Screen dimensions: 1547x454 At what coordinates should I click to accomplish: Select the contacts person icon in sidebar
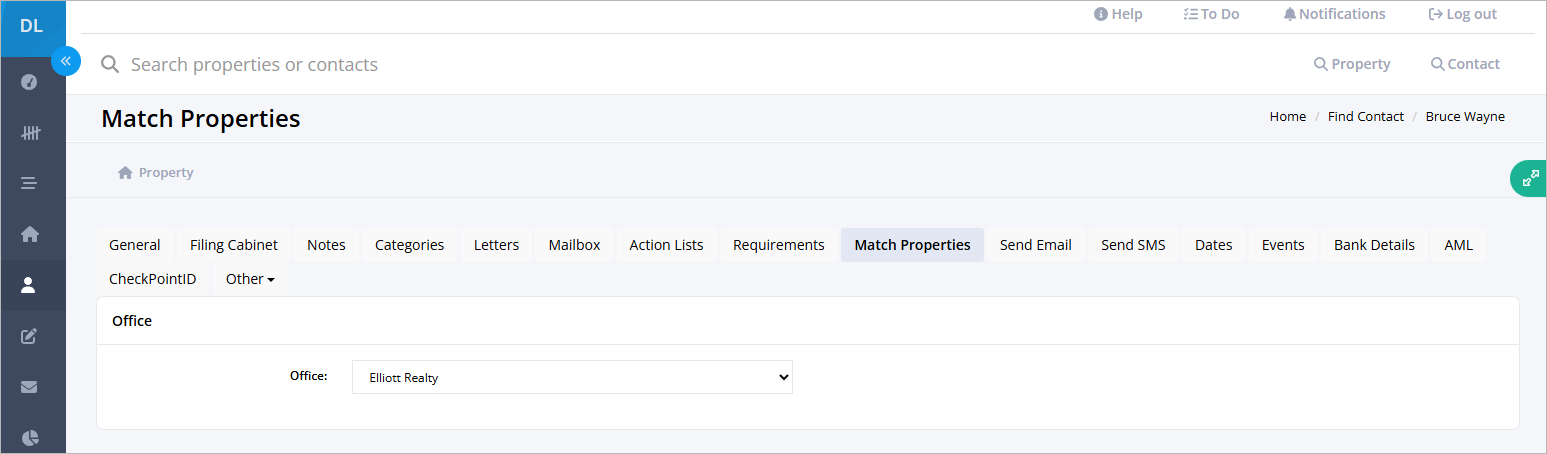pyautogui.click(x=29, y=285)
